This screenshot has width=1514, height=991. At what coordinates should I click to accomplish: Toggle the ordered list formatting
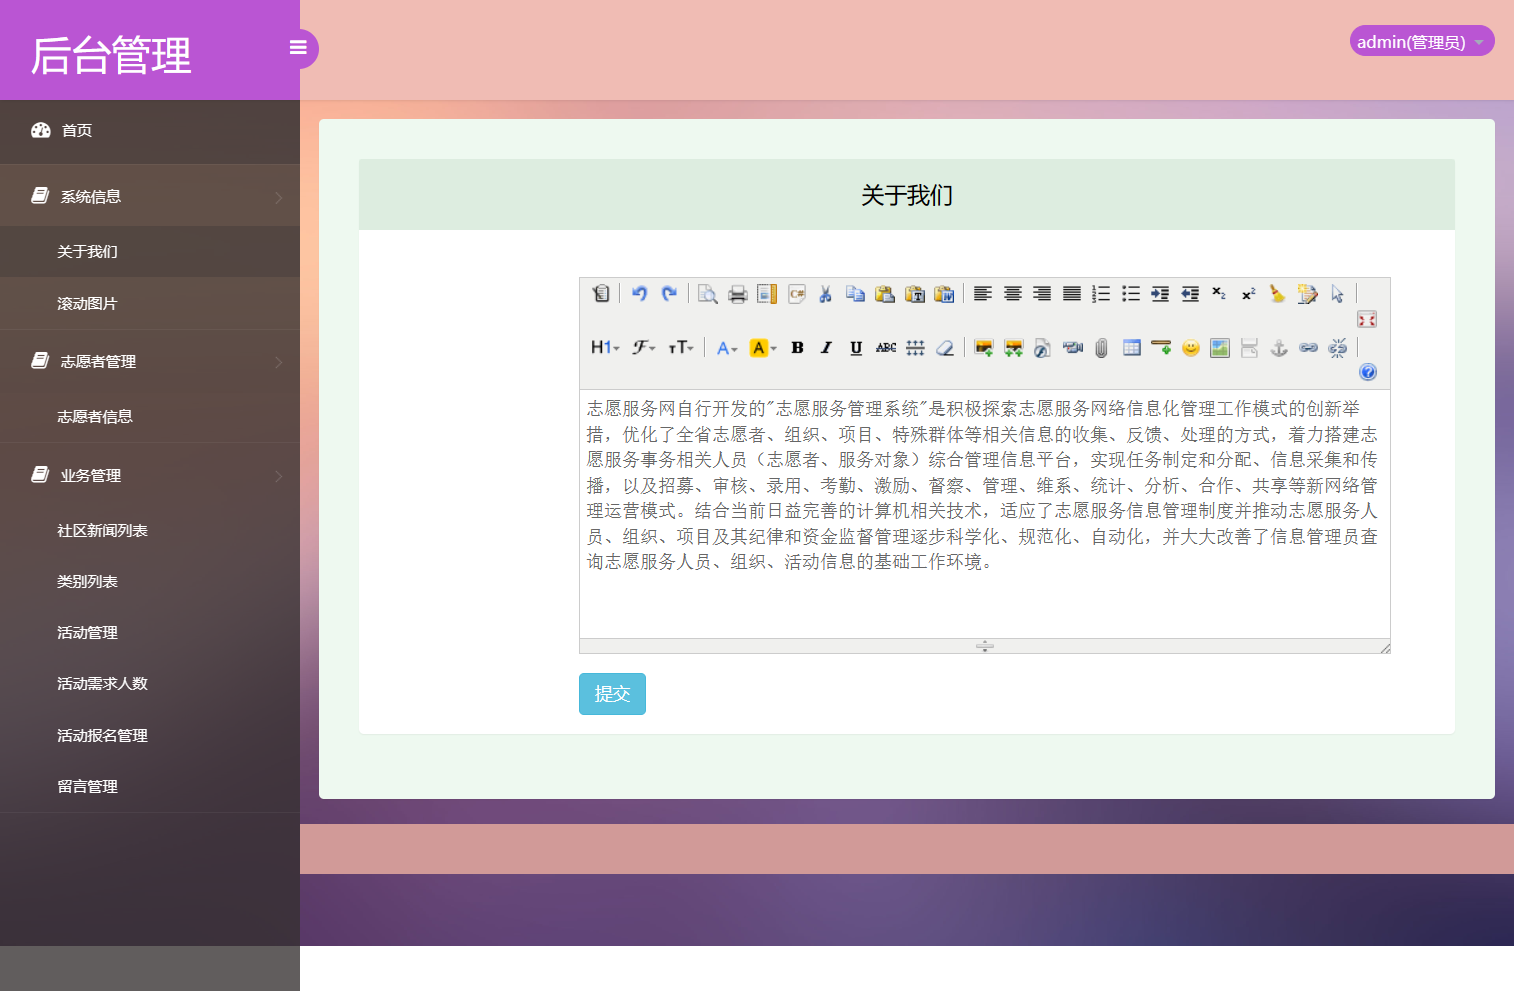click(x=1101, y=293)
